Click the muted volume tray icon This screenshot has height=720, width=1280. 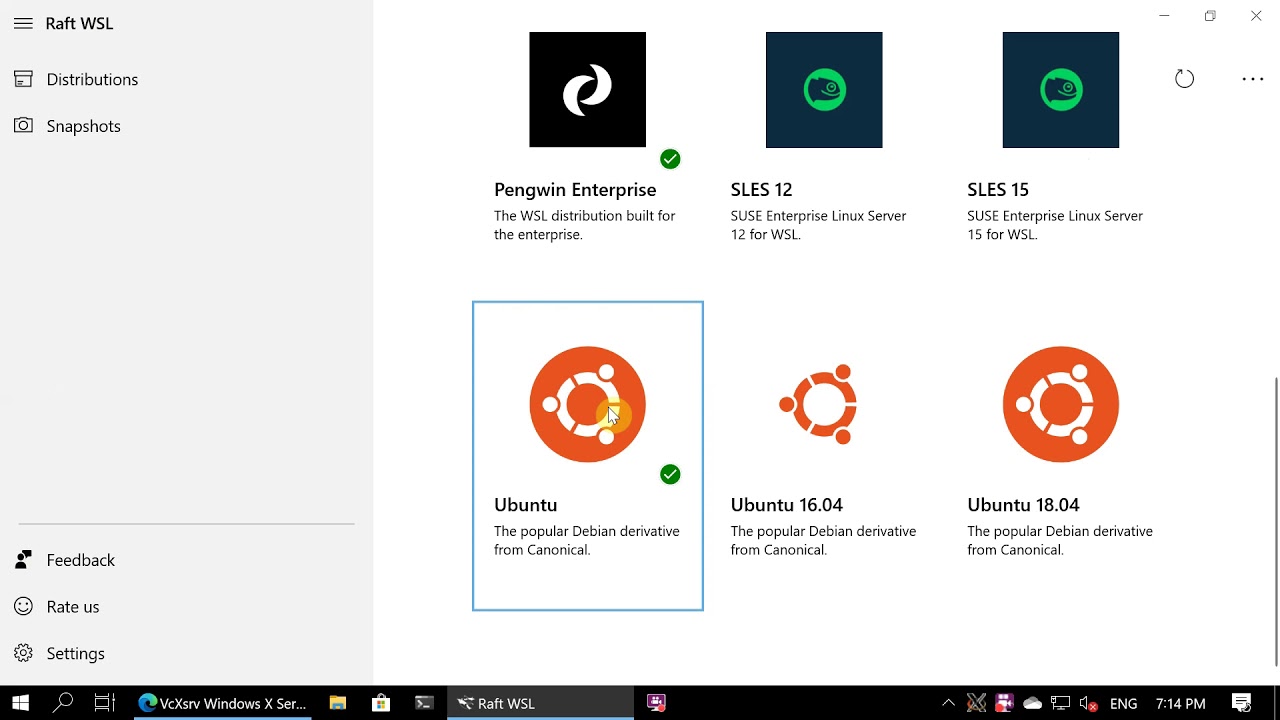click(x=1089, y=704)
